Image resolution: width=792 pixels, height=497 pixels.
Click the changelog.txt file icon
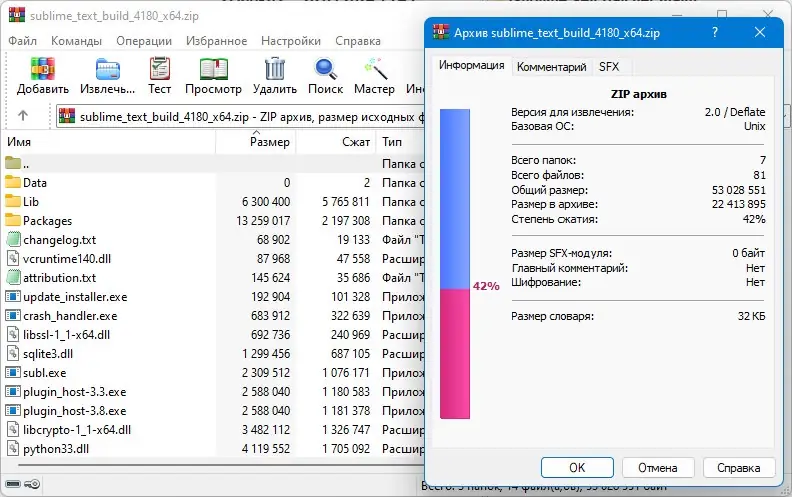(x=14, y=239)
